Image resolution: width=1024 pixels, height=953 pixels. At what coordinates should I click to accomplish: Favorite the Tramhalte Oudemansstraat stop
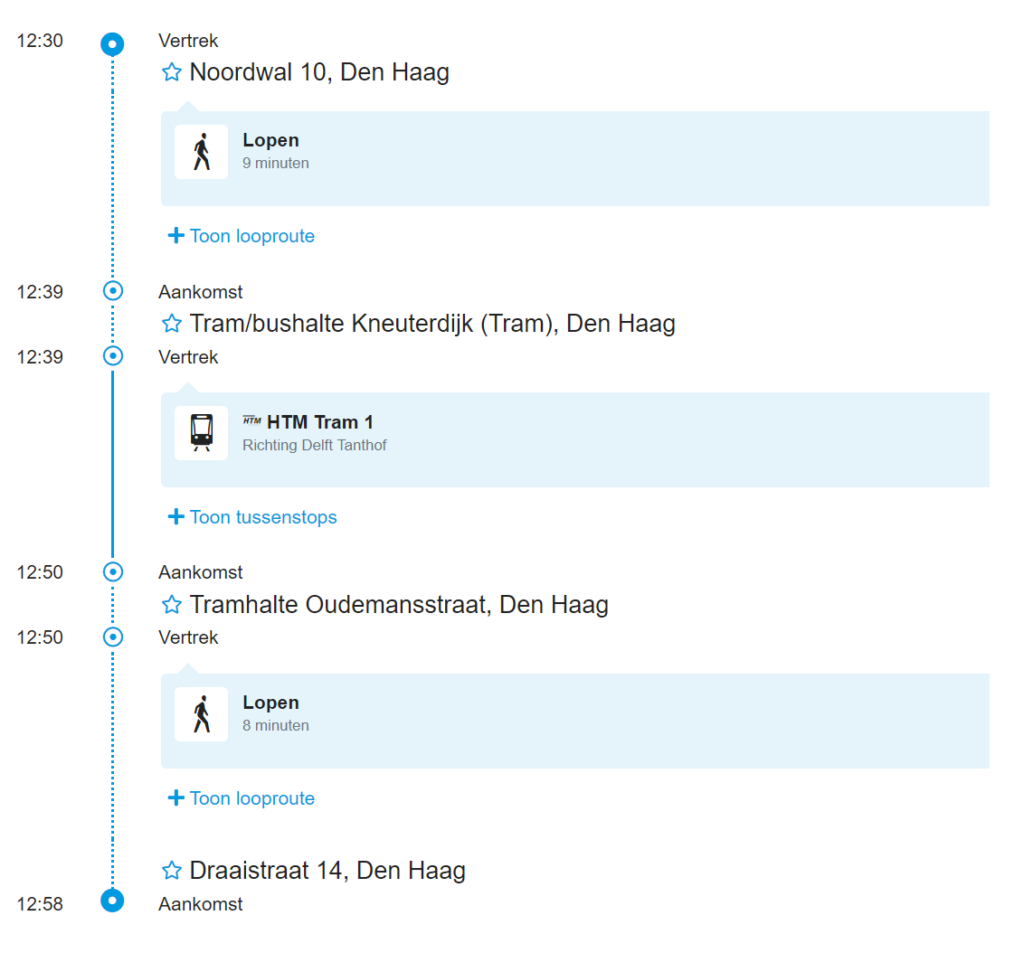pyautogui.click(x=172, y=605)
